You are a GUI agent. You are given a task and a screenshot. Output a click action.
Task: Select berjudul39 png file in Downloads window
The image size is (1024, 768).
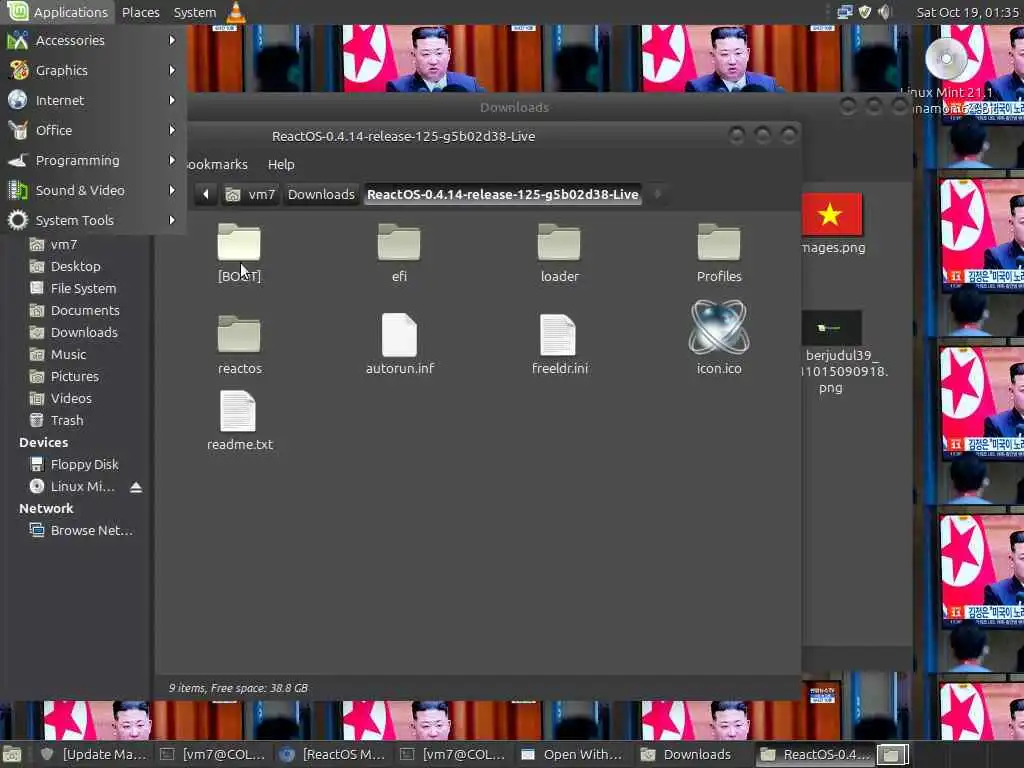832,353
